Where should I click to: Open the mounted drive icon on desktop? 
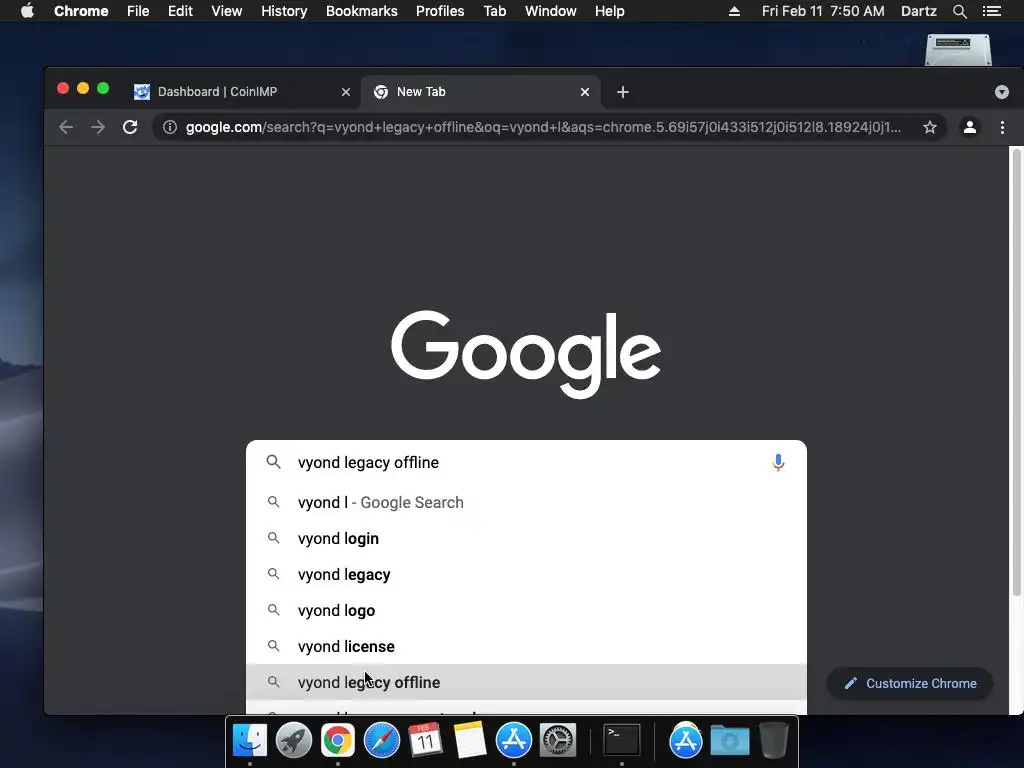[x=958, y=50]
